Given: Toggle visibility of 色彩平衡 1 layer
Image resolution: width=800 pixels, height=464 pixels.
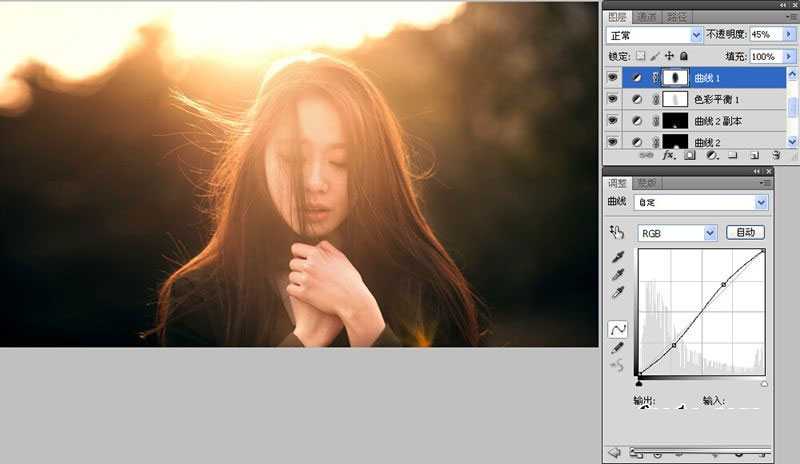Looking at the screenshot, I should [612, 99].
